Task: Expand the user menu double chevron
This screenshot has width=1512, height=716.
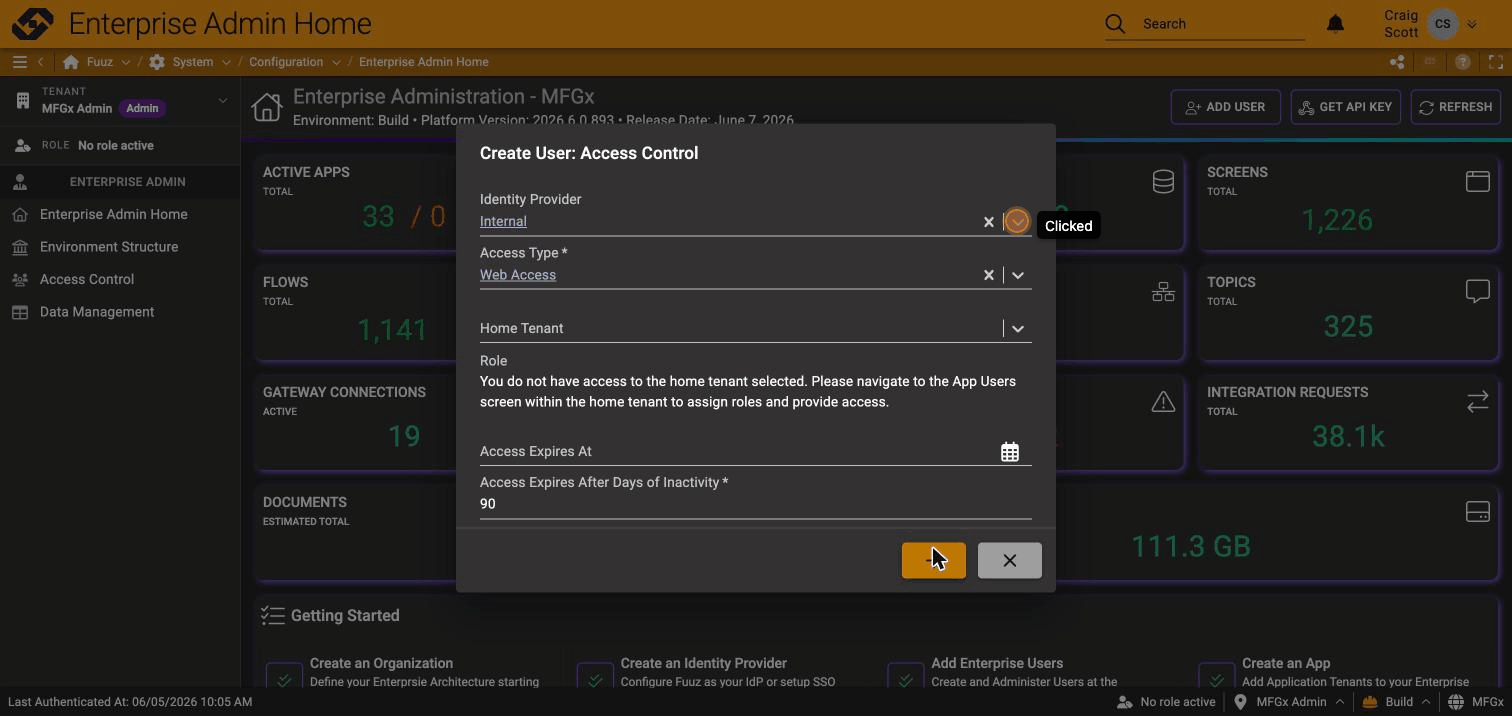Action: click(x=1472, y=24)
